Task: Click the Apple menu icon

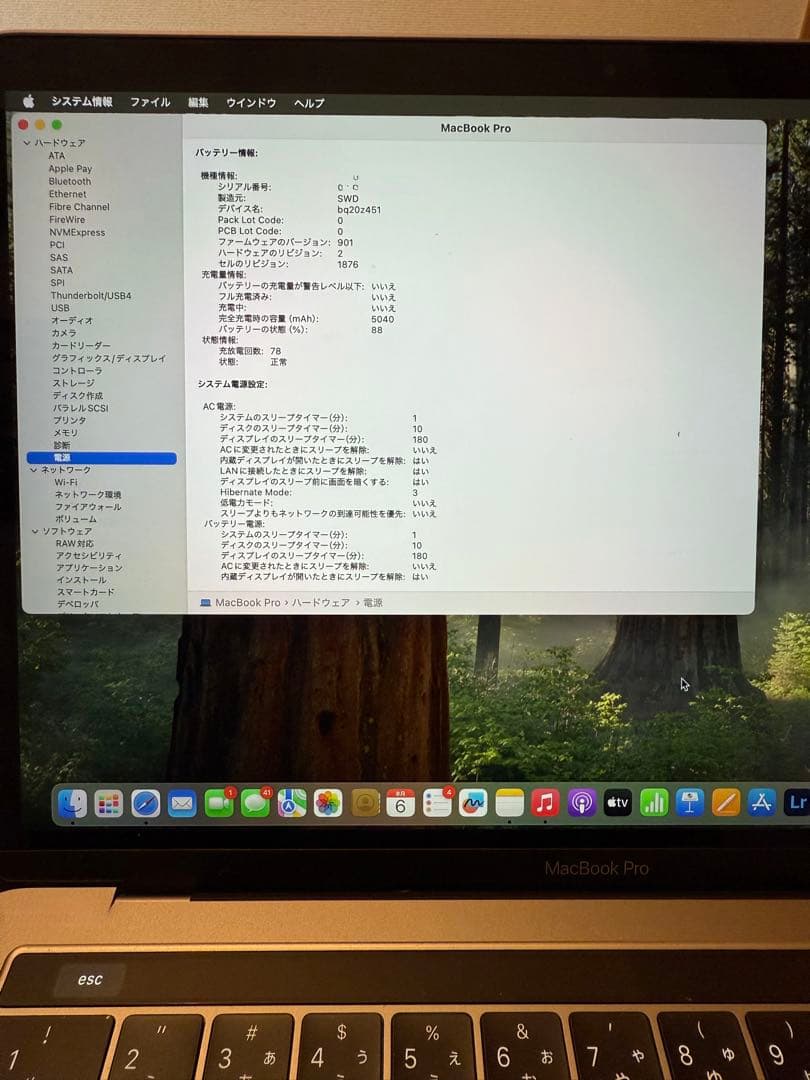Action: [30, 101]
